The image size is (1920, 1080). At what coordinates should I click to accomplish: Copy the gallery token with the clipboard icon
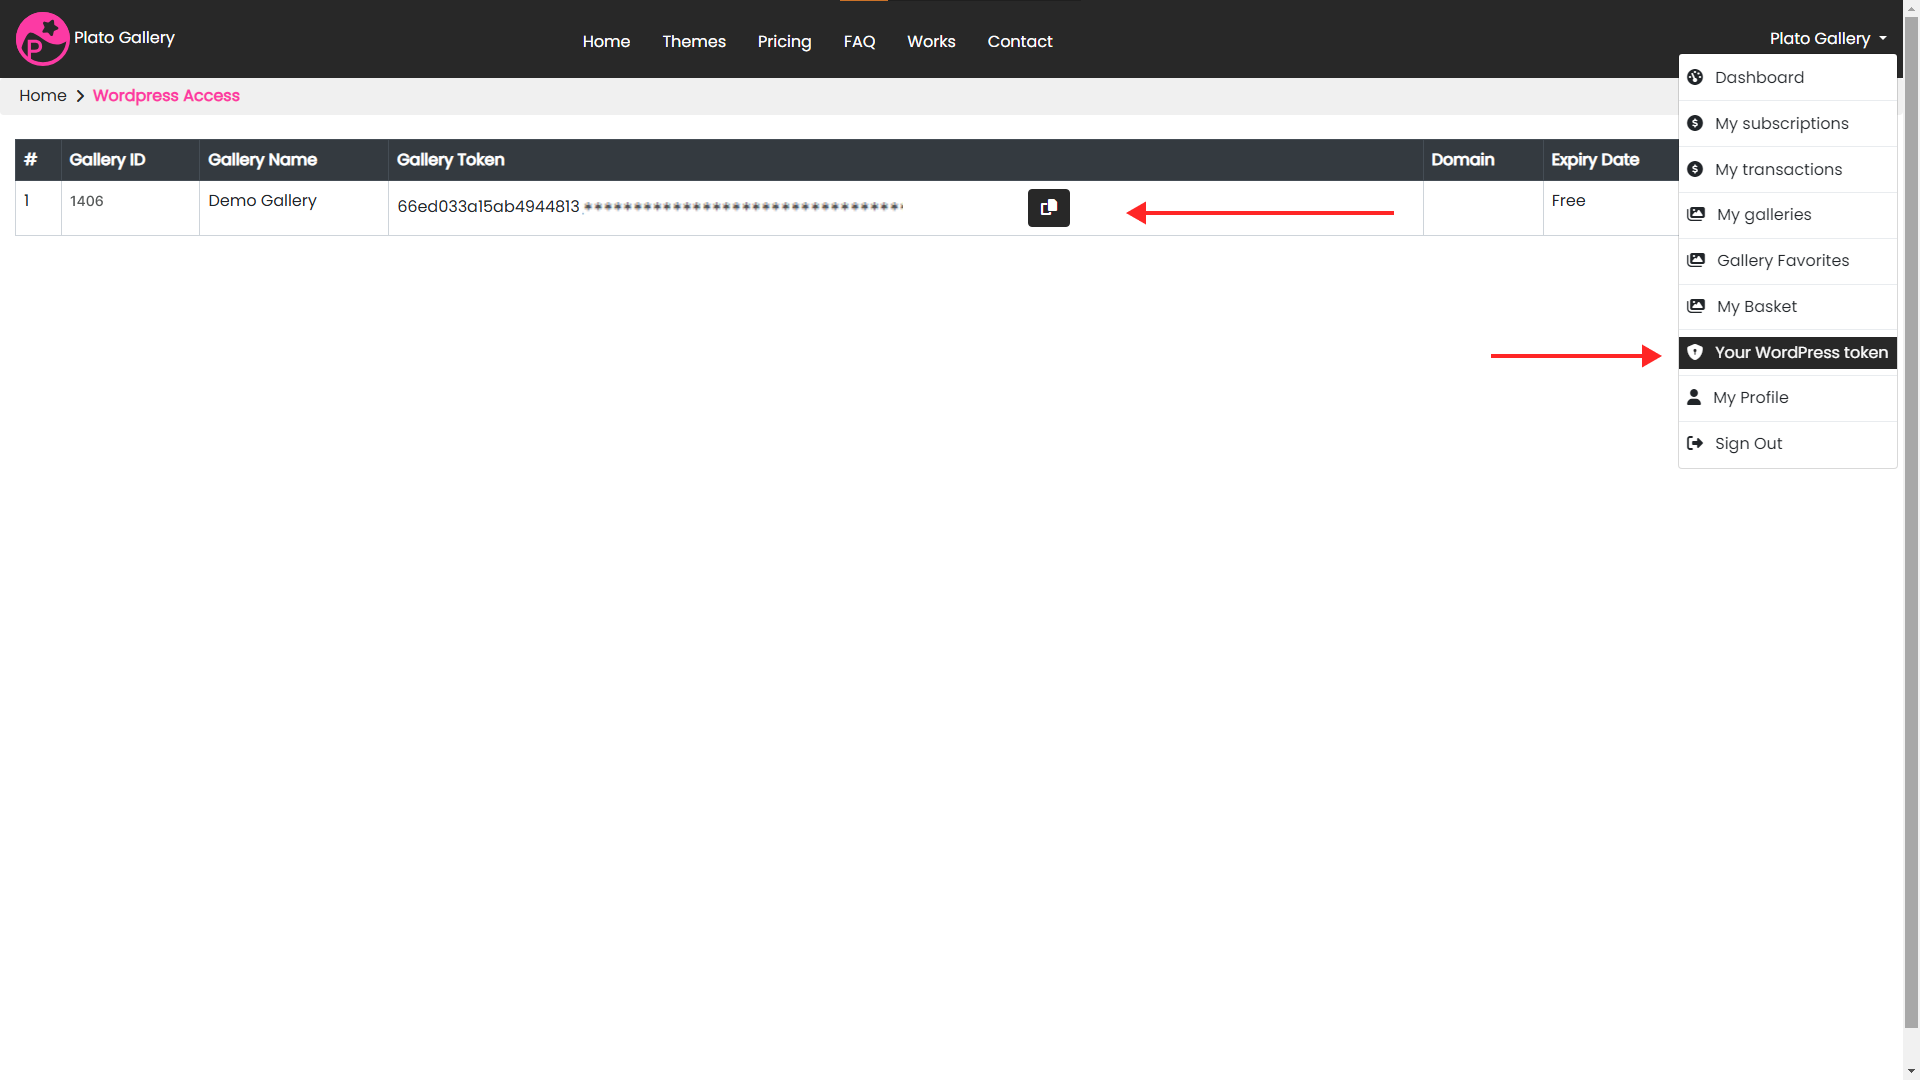[x=1048, y=208]
